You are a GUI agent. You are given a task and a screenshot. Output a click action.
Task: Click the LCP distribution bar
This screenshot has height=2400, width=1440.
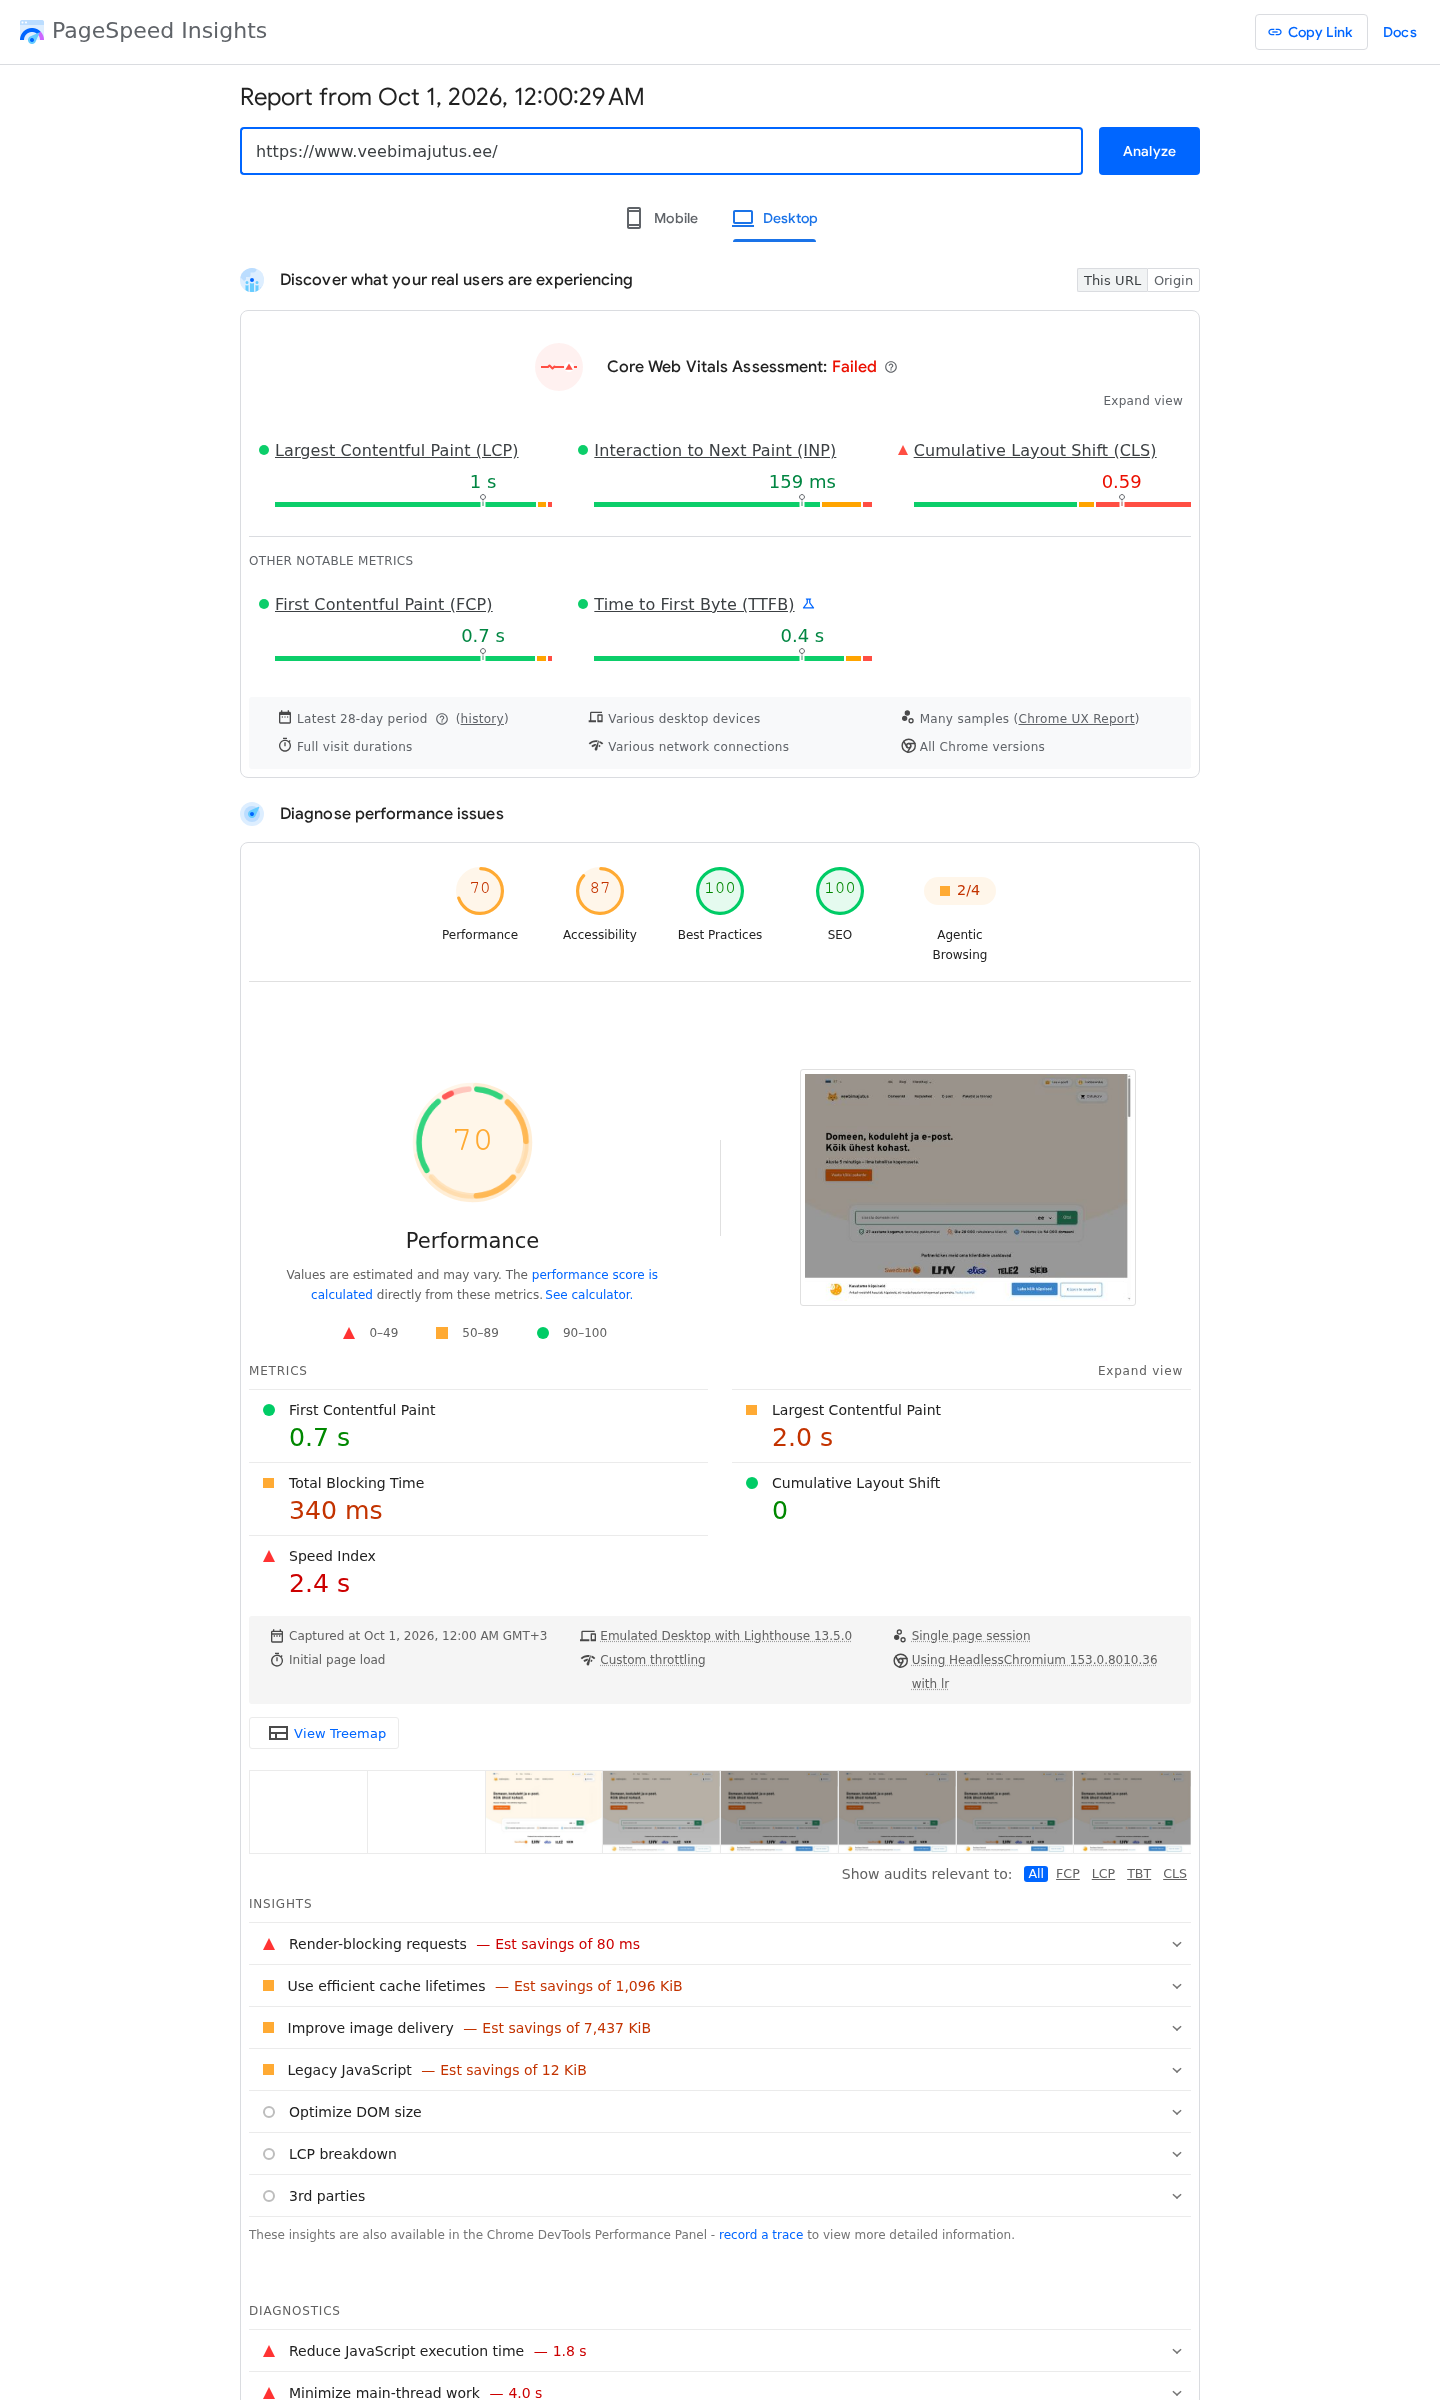(413, 504)
